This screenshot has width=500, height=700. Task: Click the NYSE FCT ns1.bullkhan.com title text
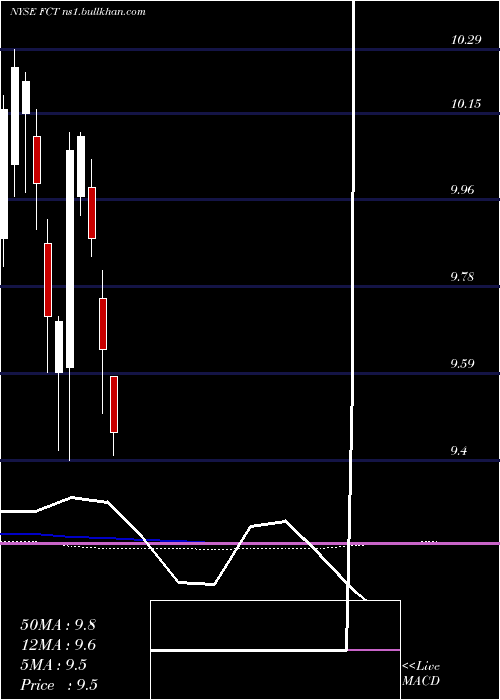pos(78,11)
